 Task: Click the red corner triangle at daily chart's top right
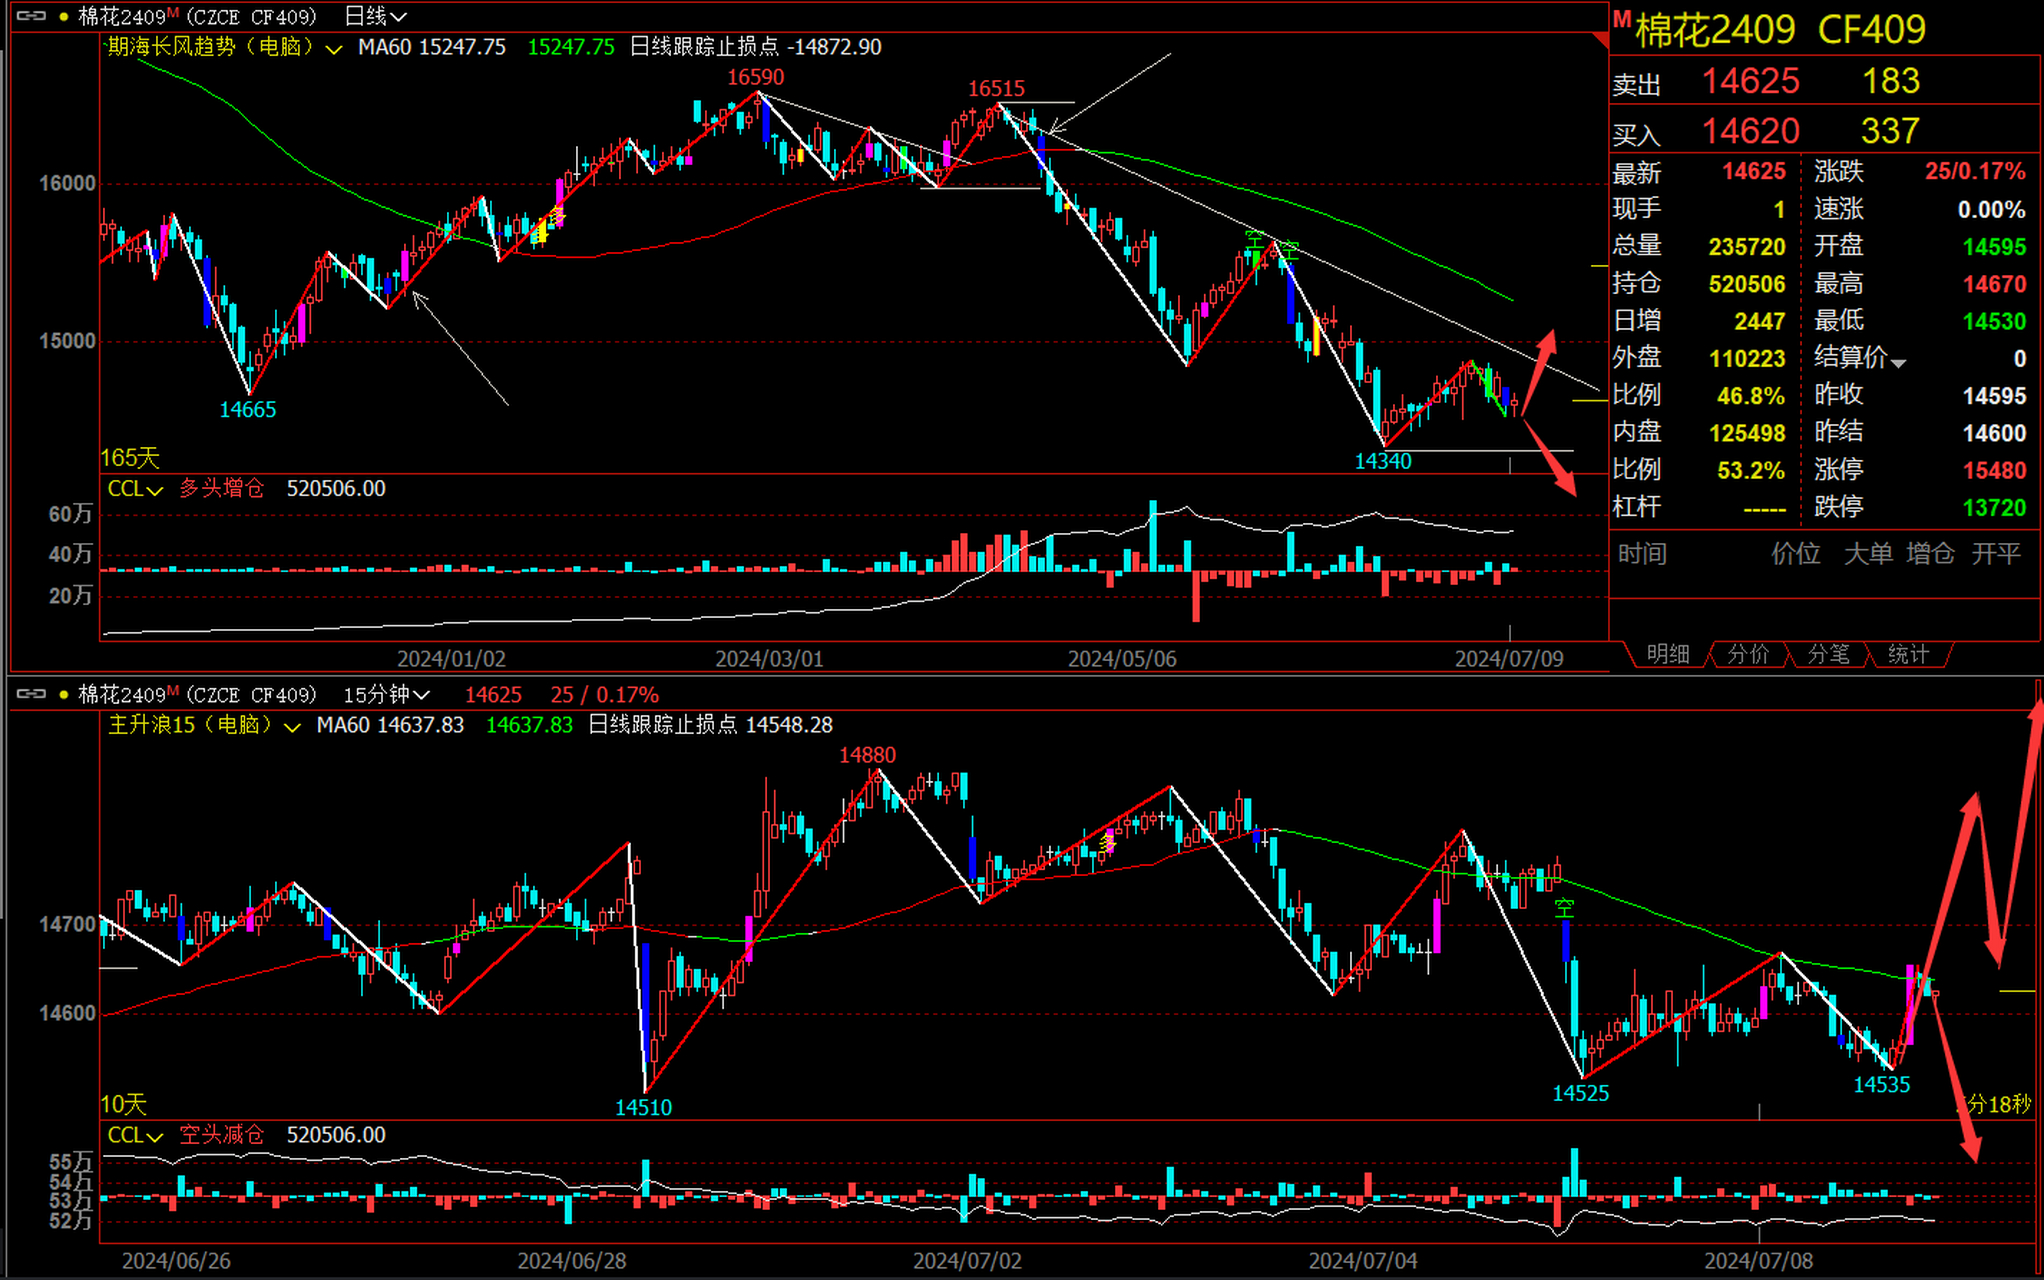[x=1601, y=40]
